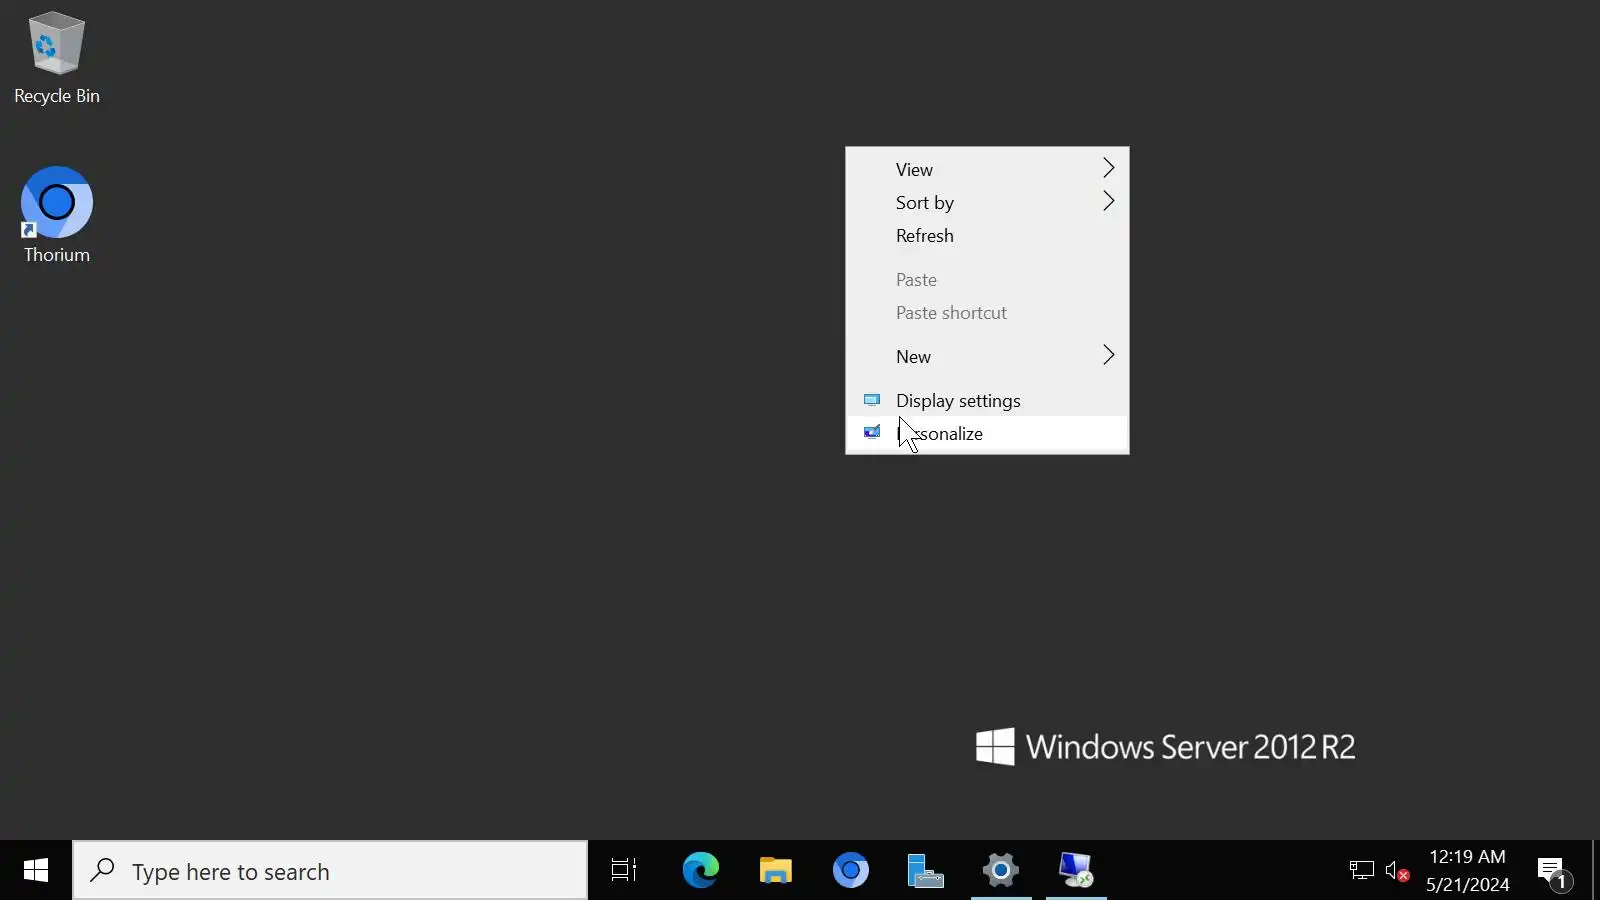1600x900 pixels.
Task: Choose Personalize from the context menu
Action: point(987,433)
